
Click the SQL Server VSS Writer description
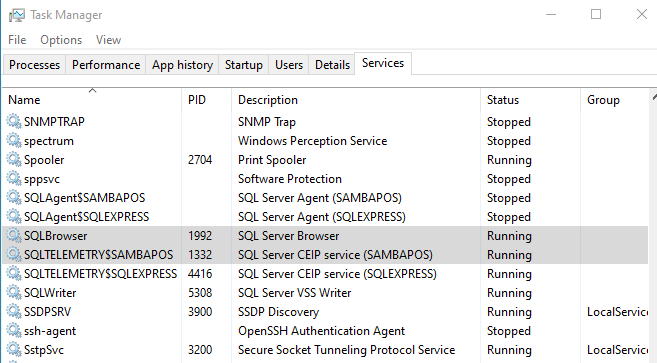click(295, 293)
